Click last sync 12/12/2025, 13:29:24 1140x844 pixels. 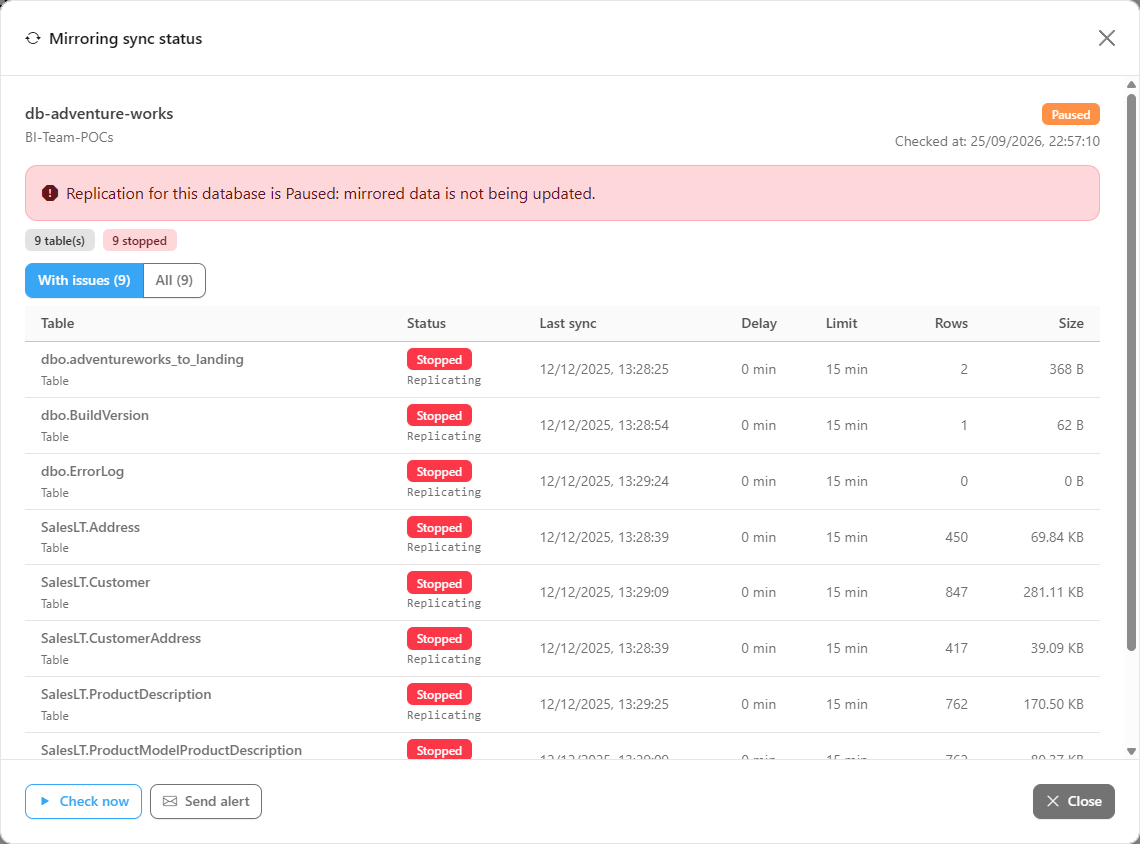click(603, 481)
